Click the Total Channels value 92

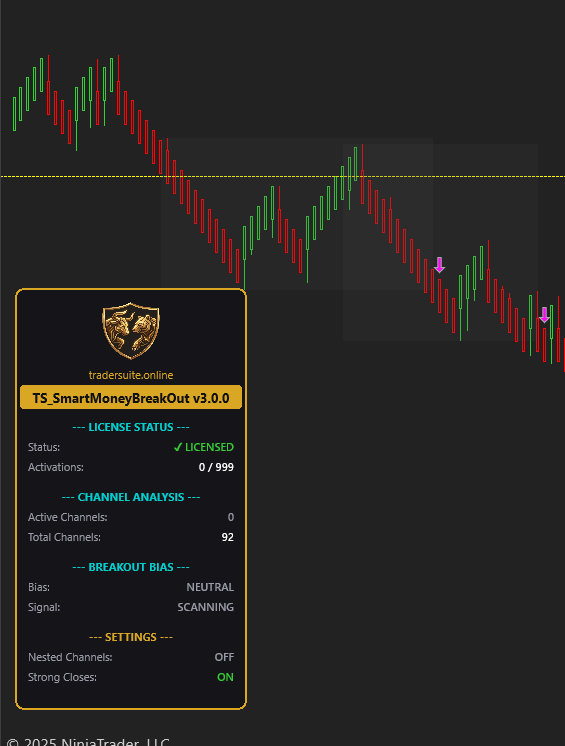228,537
